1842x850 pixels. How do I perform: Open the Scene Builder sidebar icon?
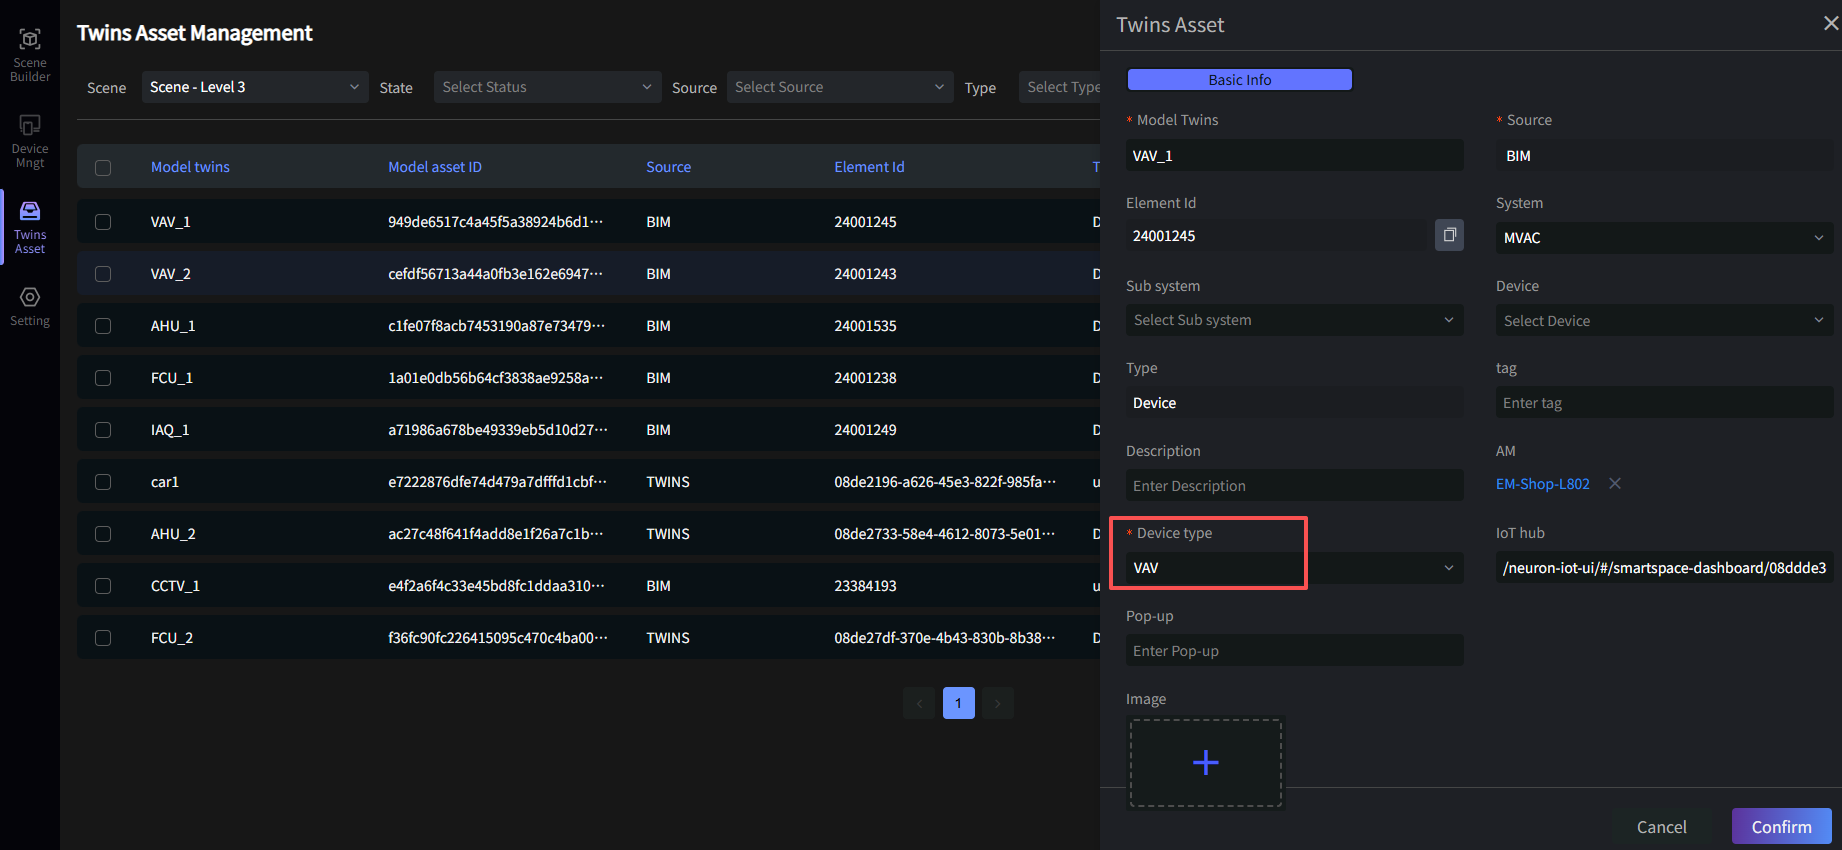30,54
